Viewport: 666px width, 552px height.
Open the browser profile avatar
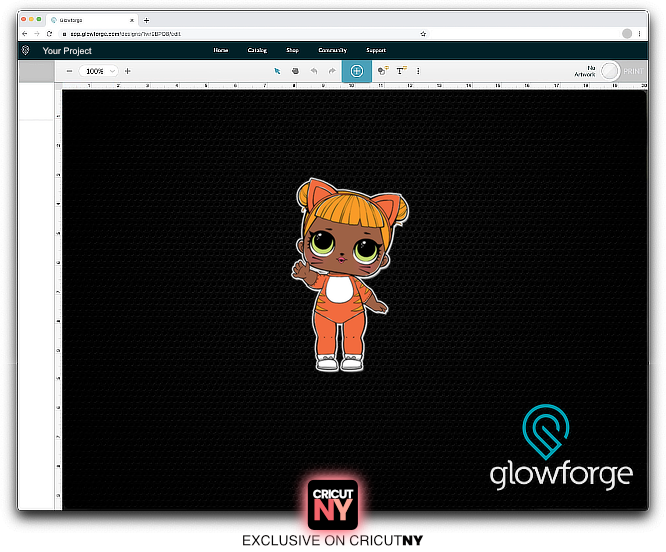click(x=627, y=34)
